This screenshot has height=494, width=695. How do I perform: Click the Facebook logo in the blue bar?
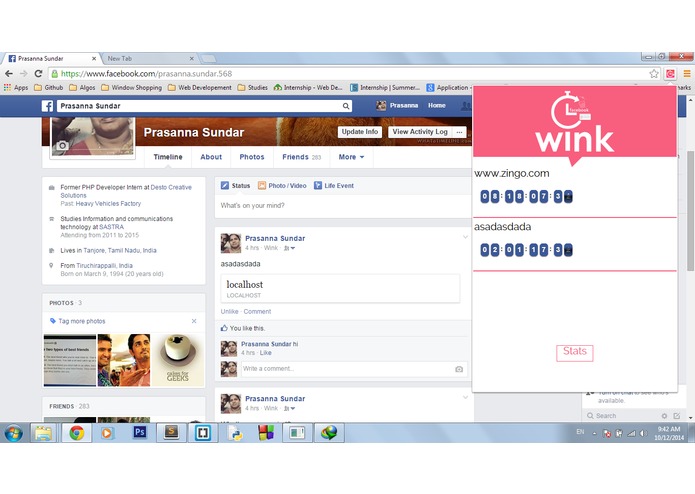point(47,106)
